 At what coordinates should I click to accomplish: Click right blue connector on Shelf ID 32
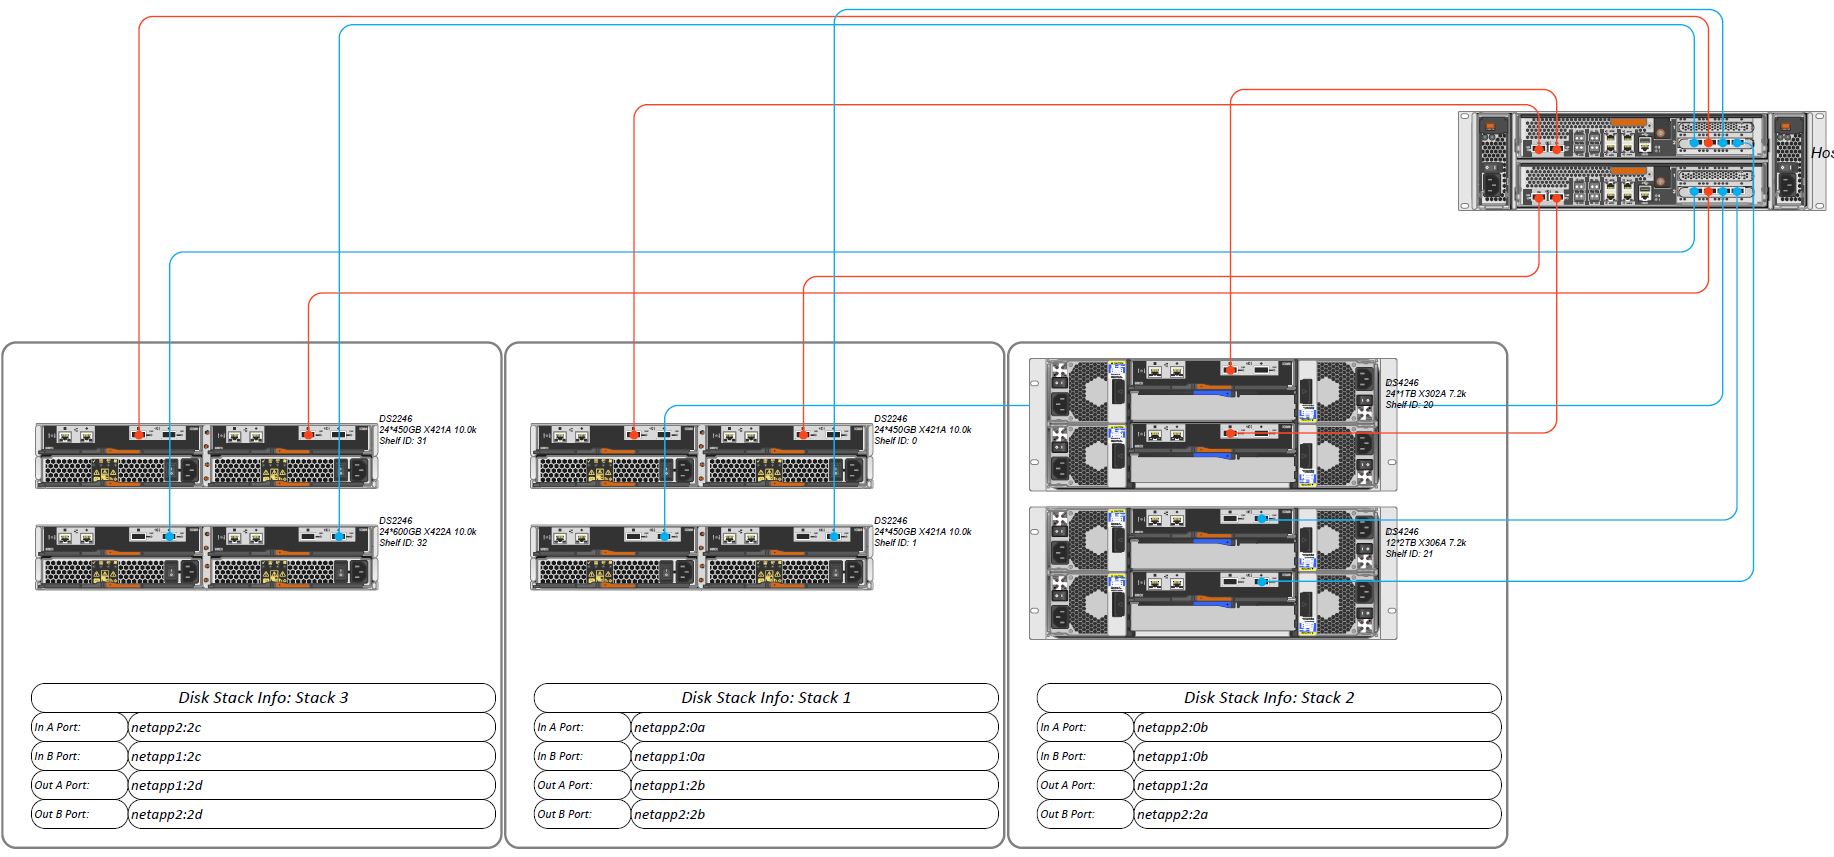click(x=339, y=537)
